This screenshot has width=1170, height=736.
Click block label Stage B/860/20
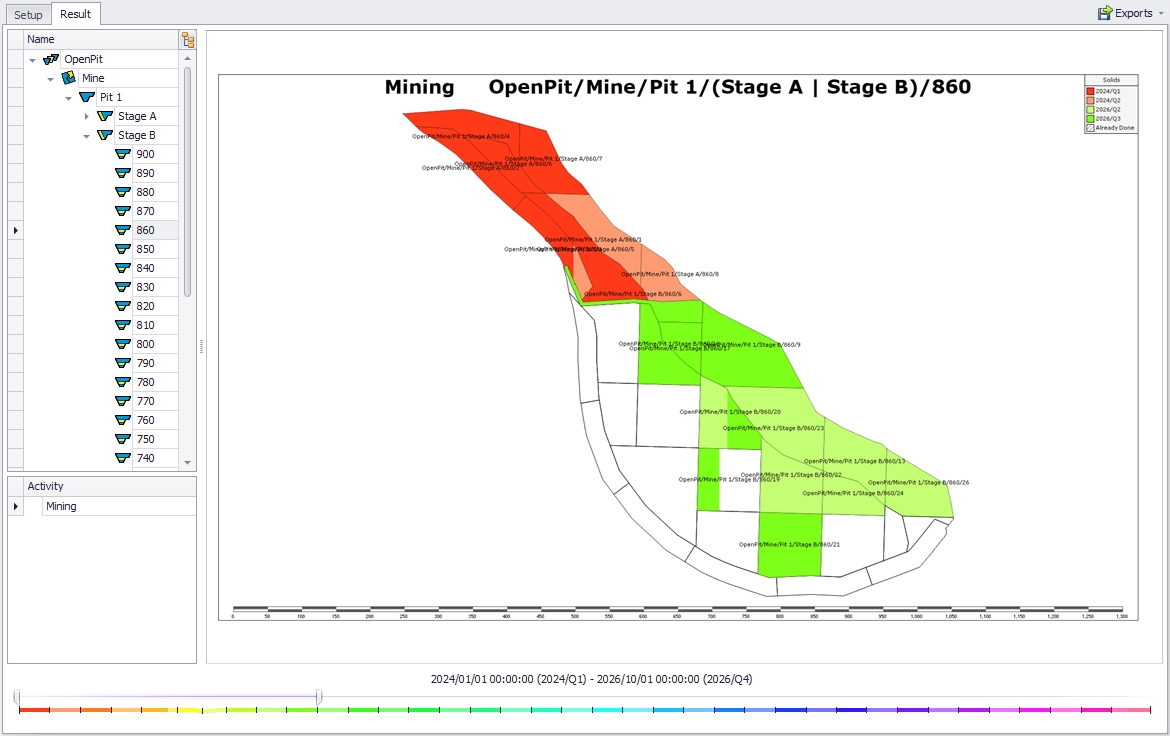pos(731,411)
